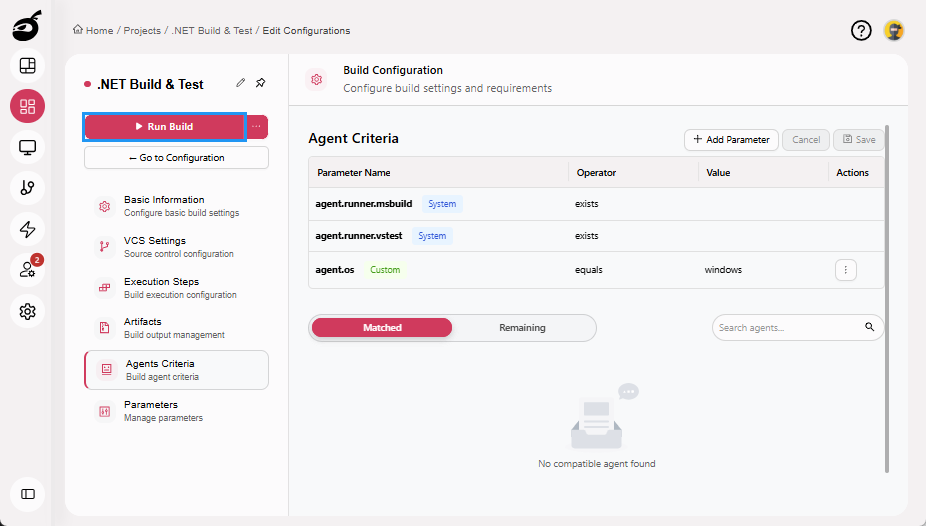Screen dimensions: 926x526
Task: Click the Search agents input field
Action: click(789, 328)
